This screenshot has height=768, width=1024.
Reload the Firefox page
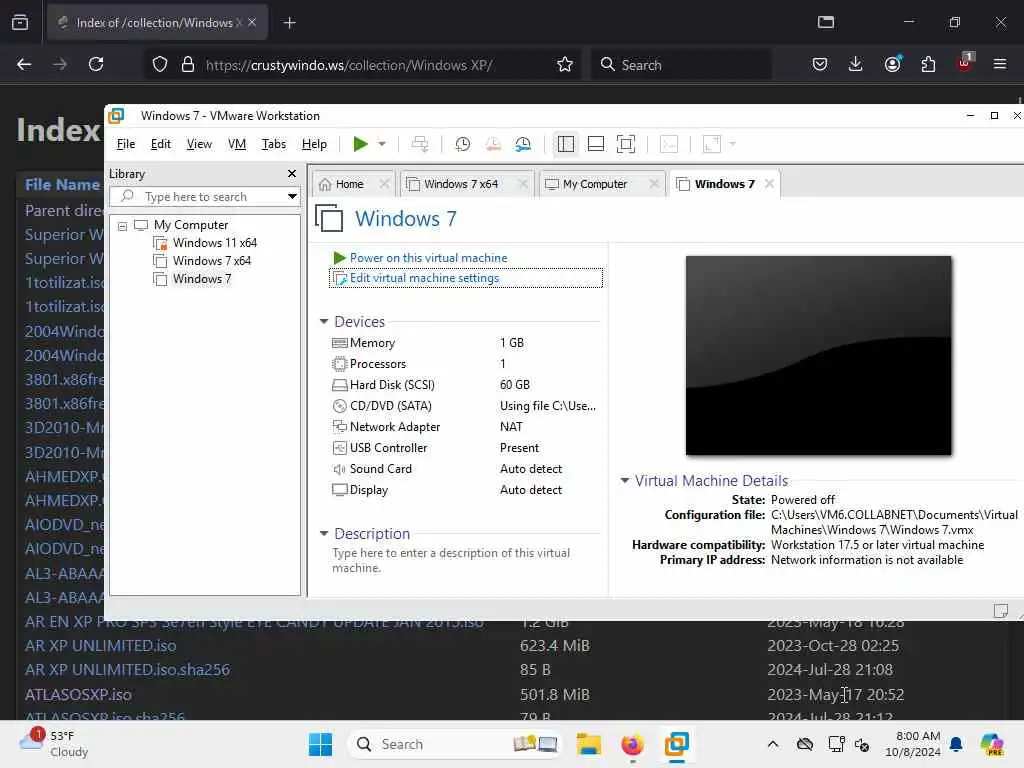[96, 64]
